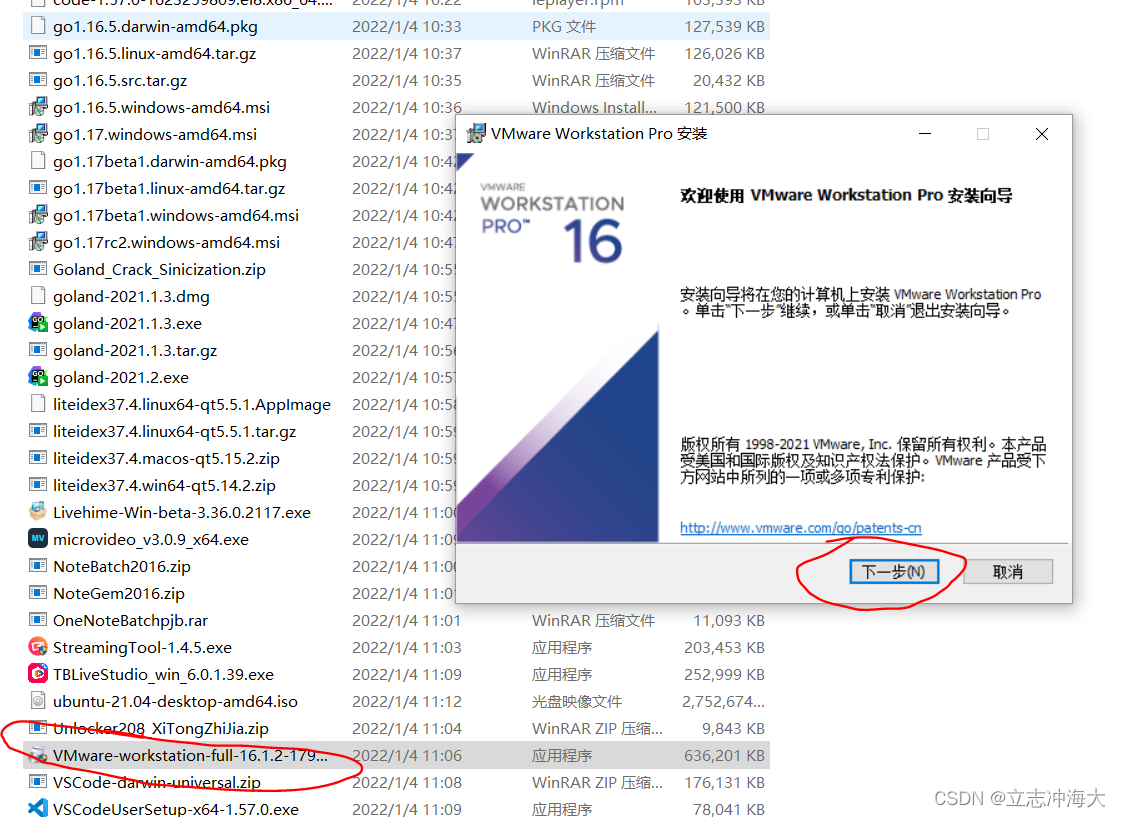Select go1.16.5.windows-amd64.msi installer icon
1121x817 pixels.
click(x=38, y=107)
